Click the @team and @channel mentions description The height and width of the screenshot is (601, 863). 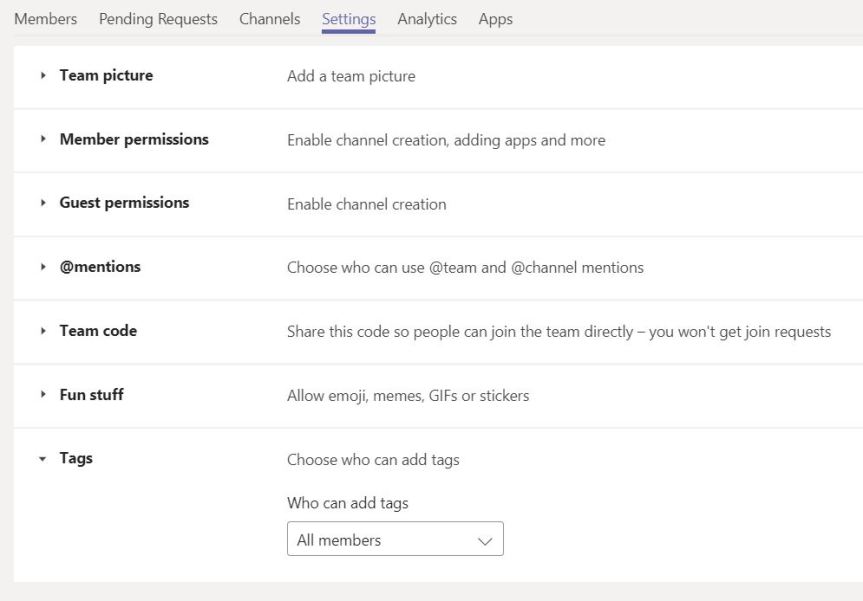click(465, 268)
